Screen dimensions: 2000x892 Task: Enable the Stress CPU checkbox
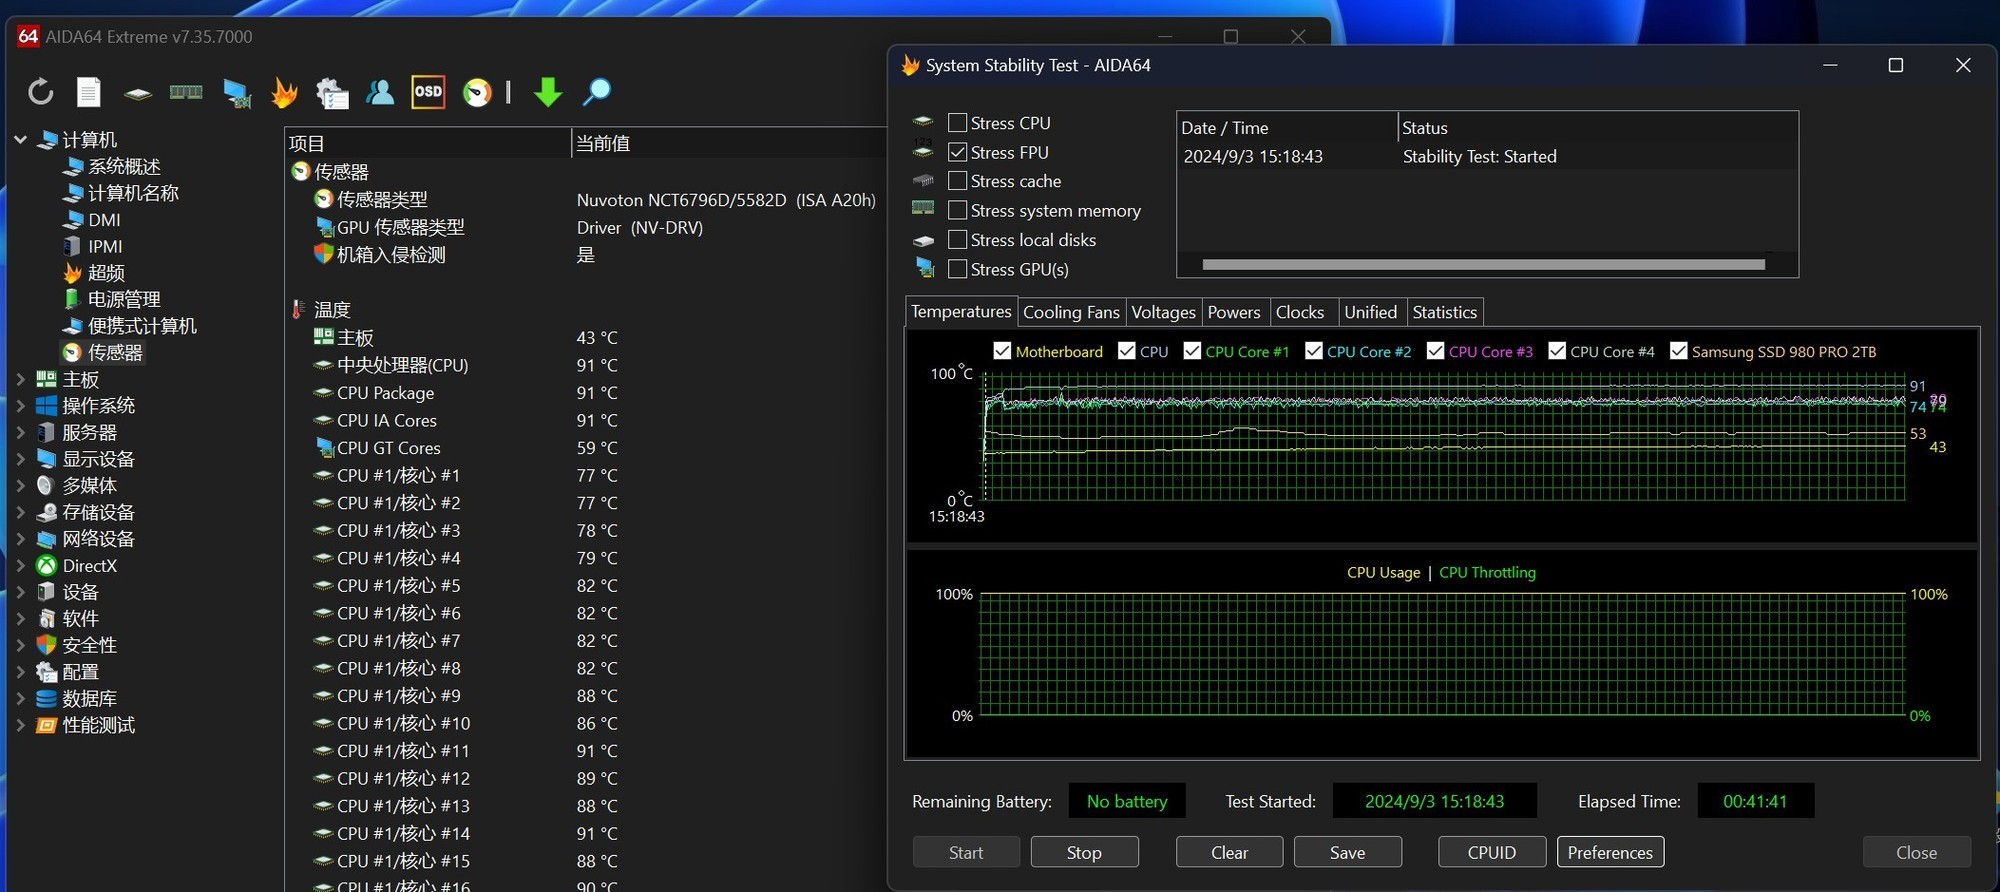tap(957, 123)
